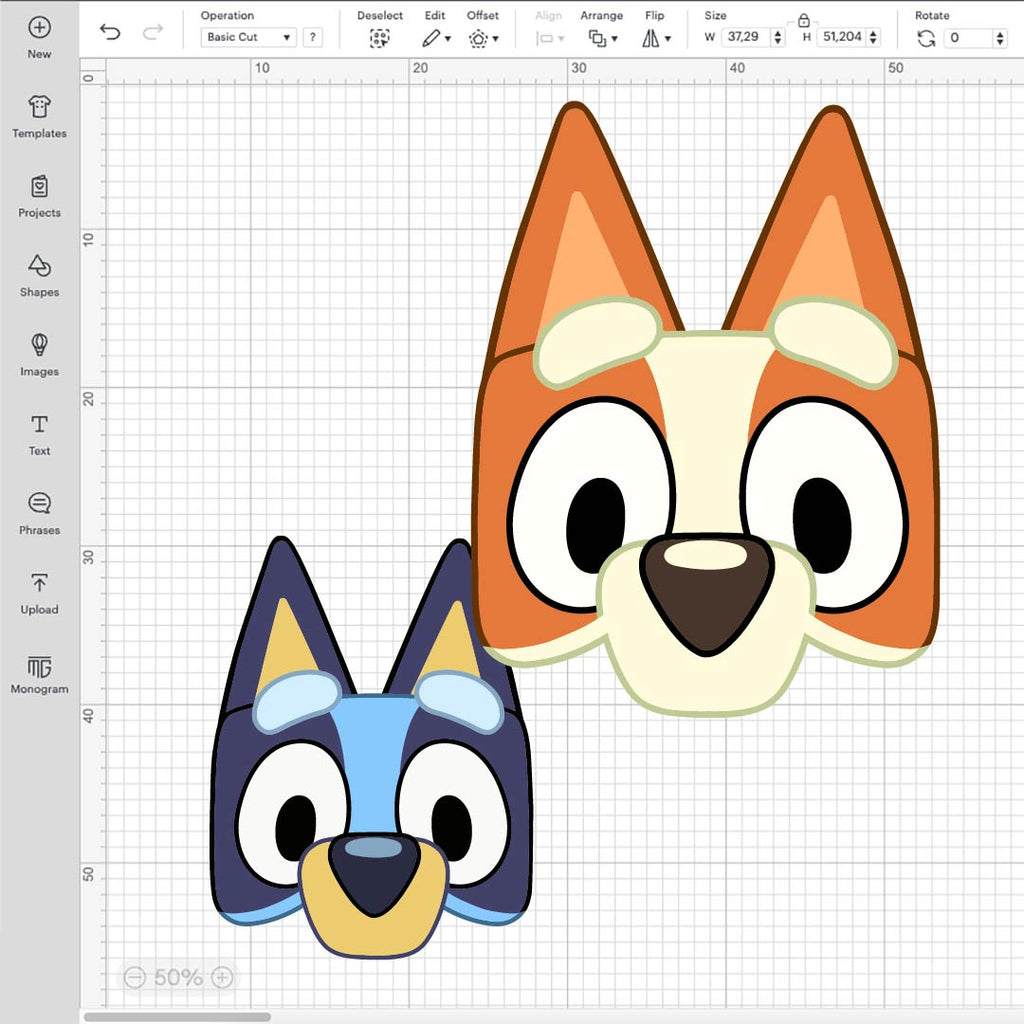Screen dimensions: 1024x1024
Task: Open the Templates panel
Action: click(x=39, y=116)
